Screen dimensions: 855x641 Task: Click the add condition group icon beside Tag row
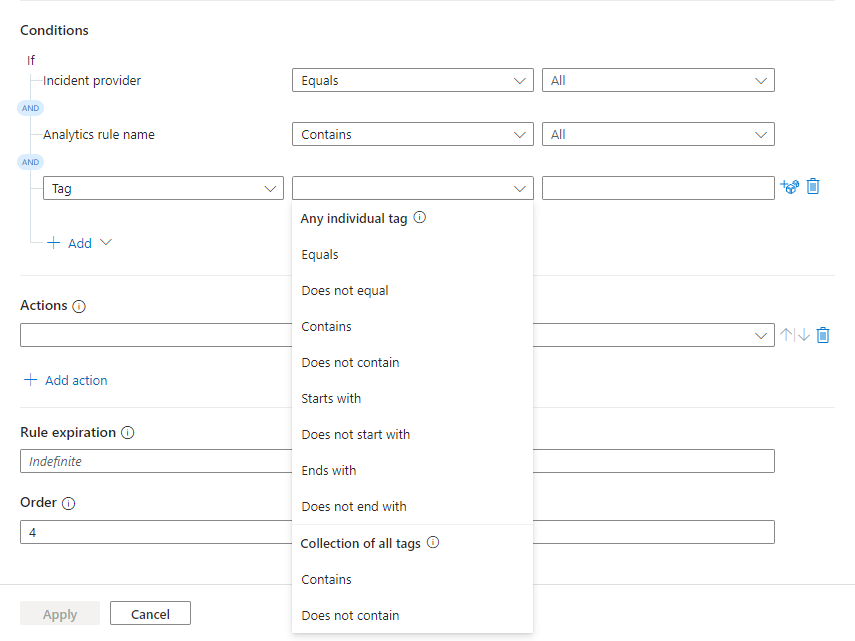(x=790, y=187)
